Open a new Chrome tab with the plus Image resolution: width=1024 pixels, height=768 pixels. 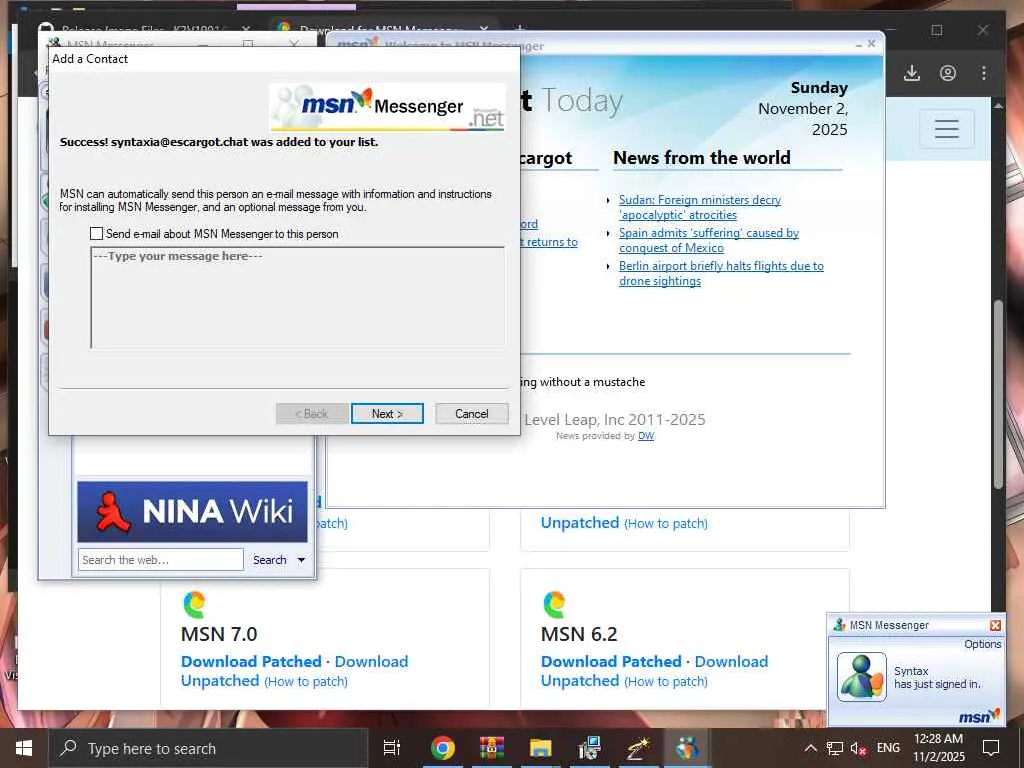click(520, 29)
